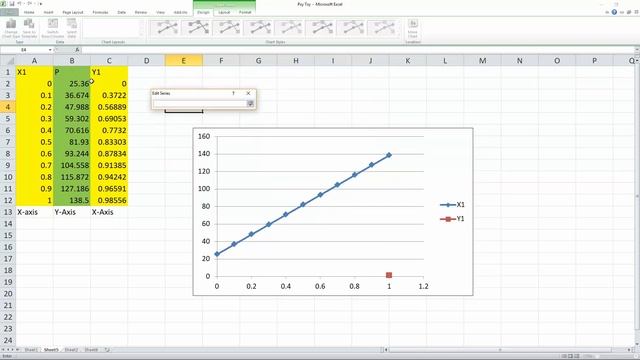Click cell containing 25.36

(x=72, y=84)
